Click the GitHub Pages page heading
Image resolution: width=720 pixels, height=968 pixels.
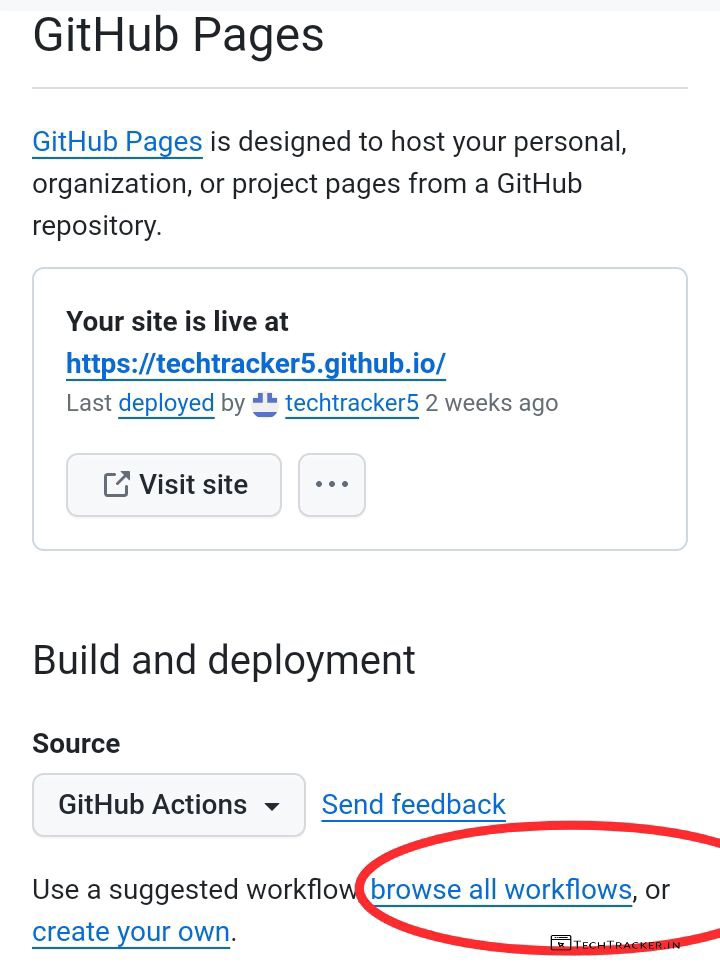[x=178, y=36]
